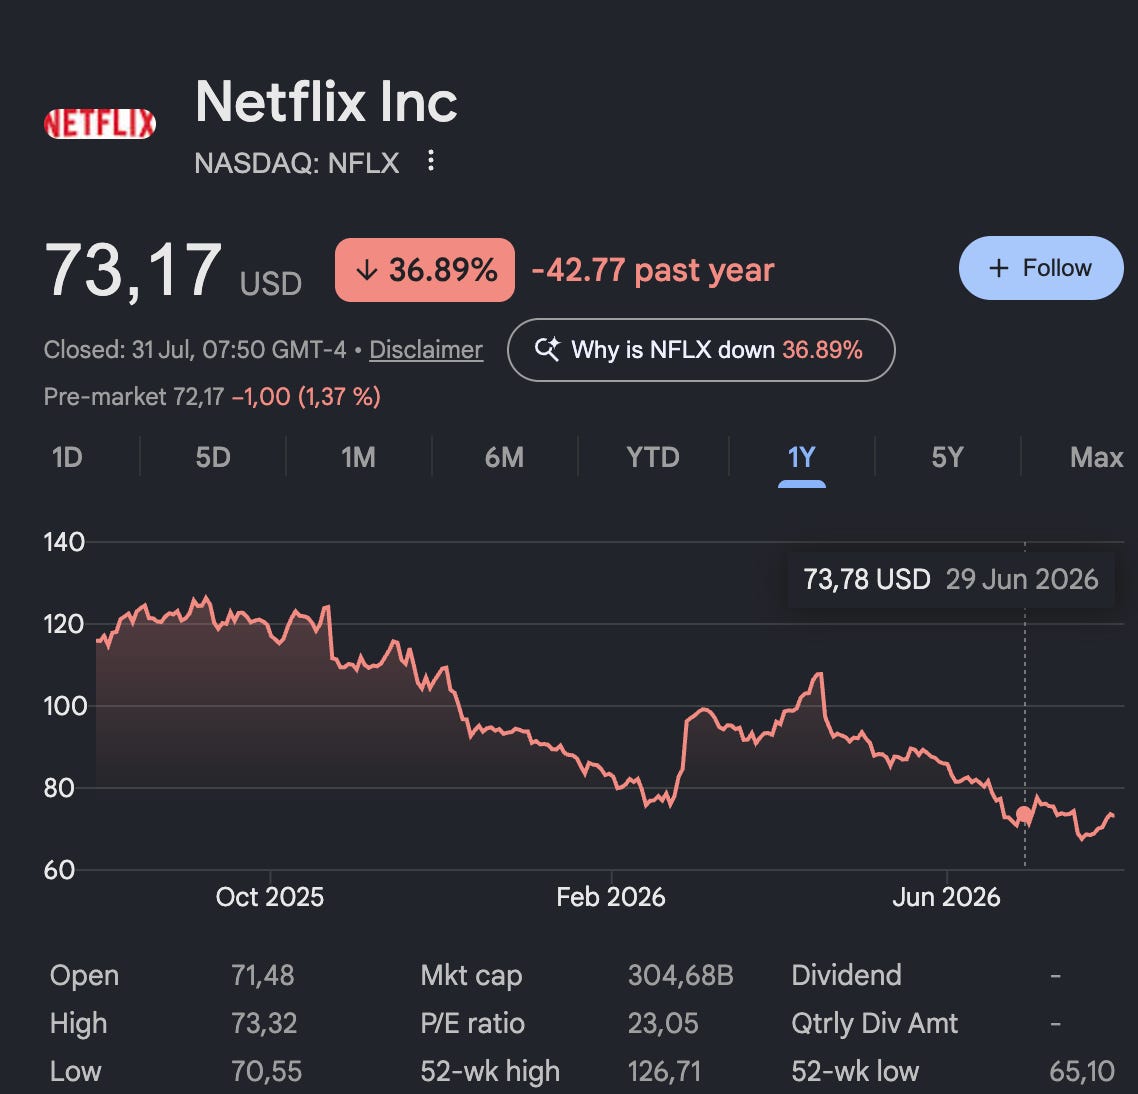
Task: Click the Feb 2026 axis label
Action: pos(610,897)
